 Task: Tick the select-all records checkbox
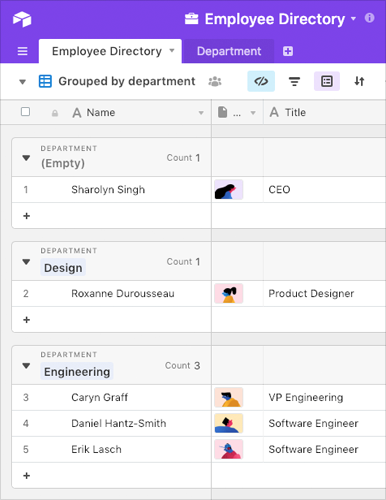click(25, 112)
